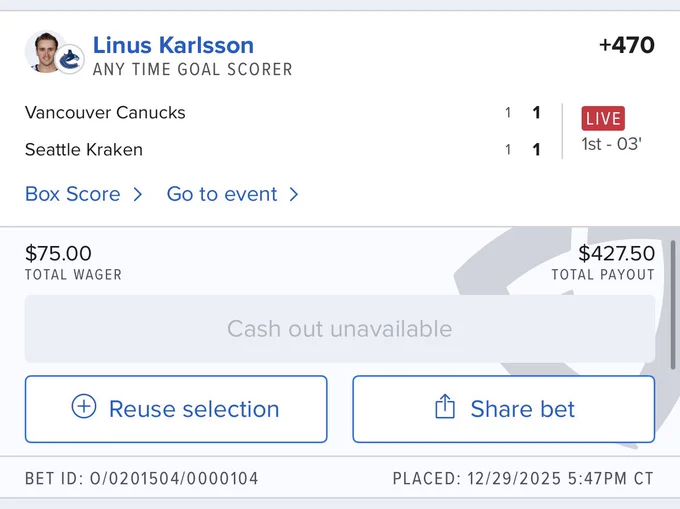Click Linus Karlsson's player headshot photo
The image size is (680, 509).
pyautogui.click(x=44, y=51)
